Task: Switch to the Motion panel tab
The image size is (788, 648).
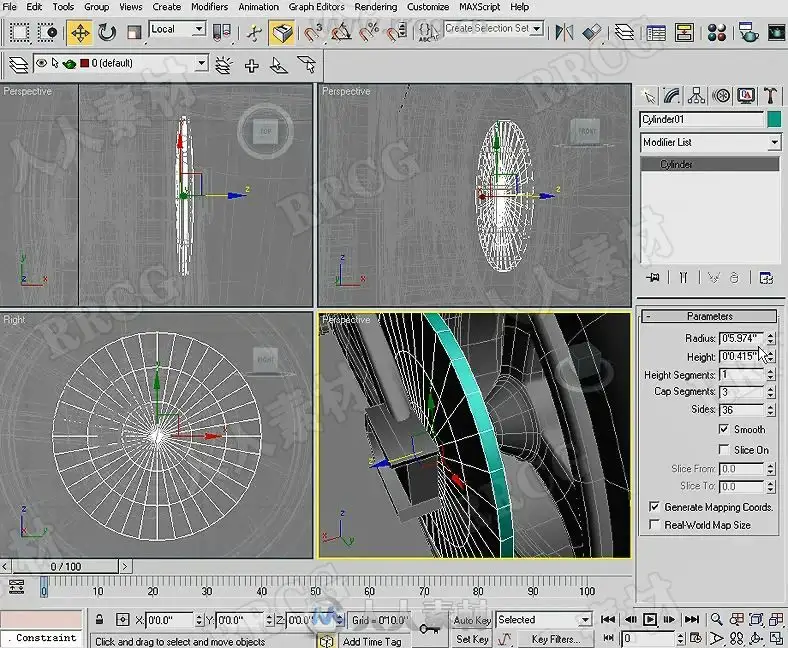Action: [722, 96]
